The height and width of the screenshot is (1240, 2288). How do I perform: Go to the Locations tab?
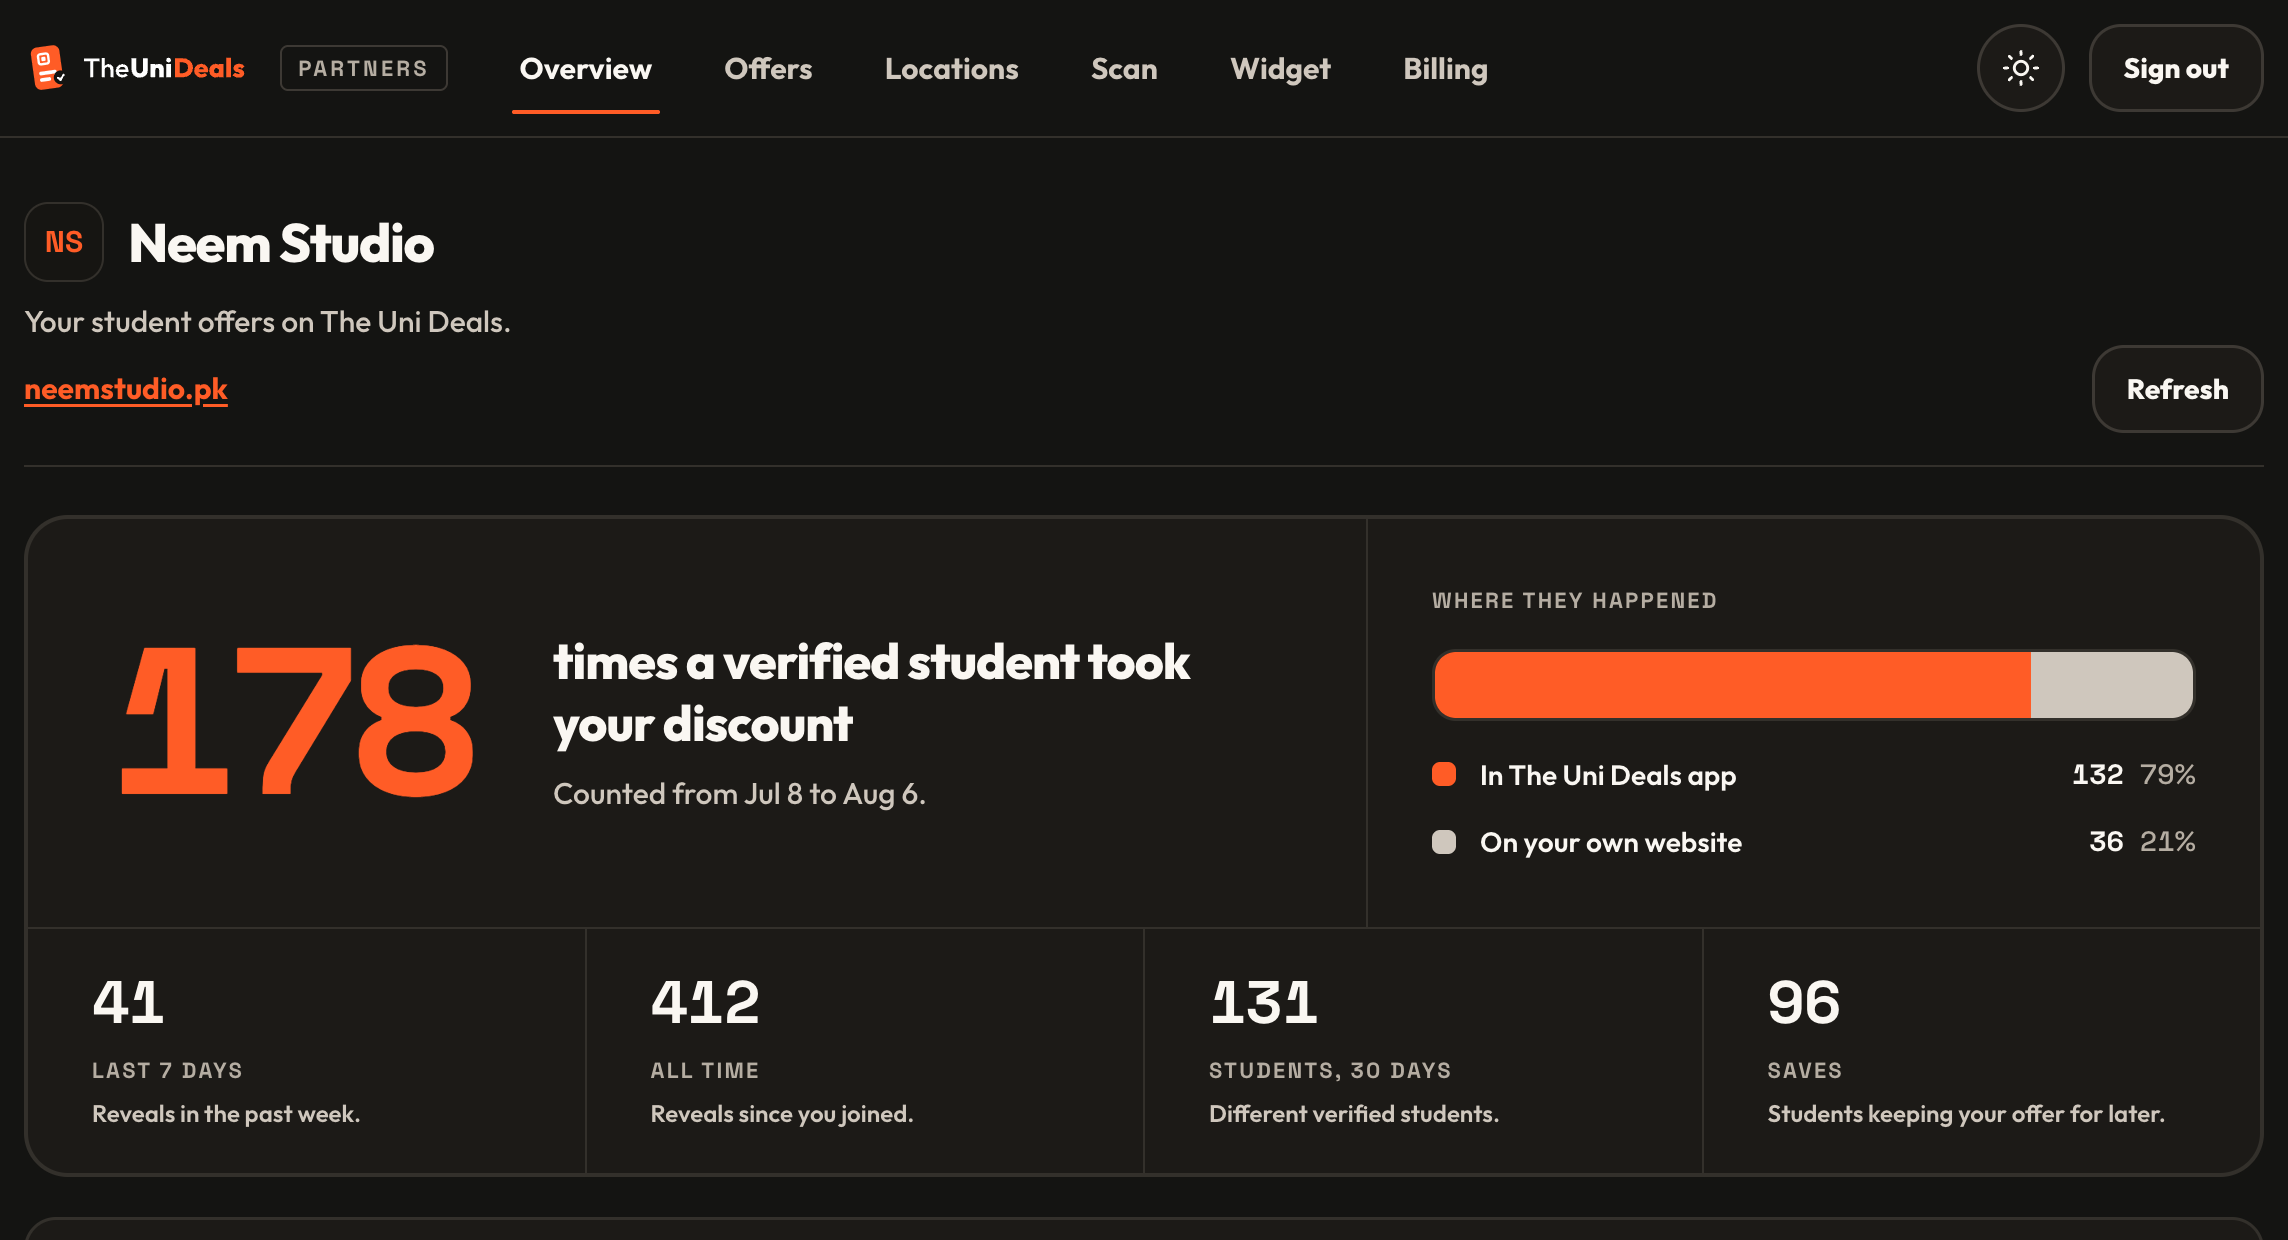951,68
